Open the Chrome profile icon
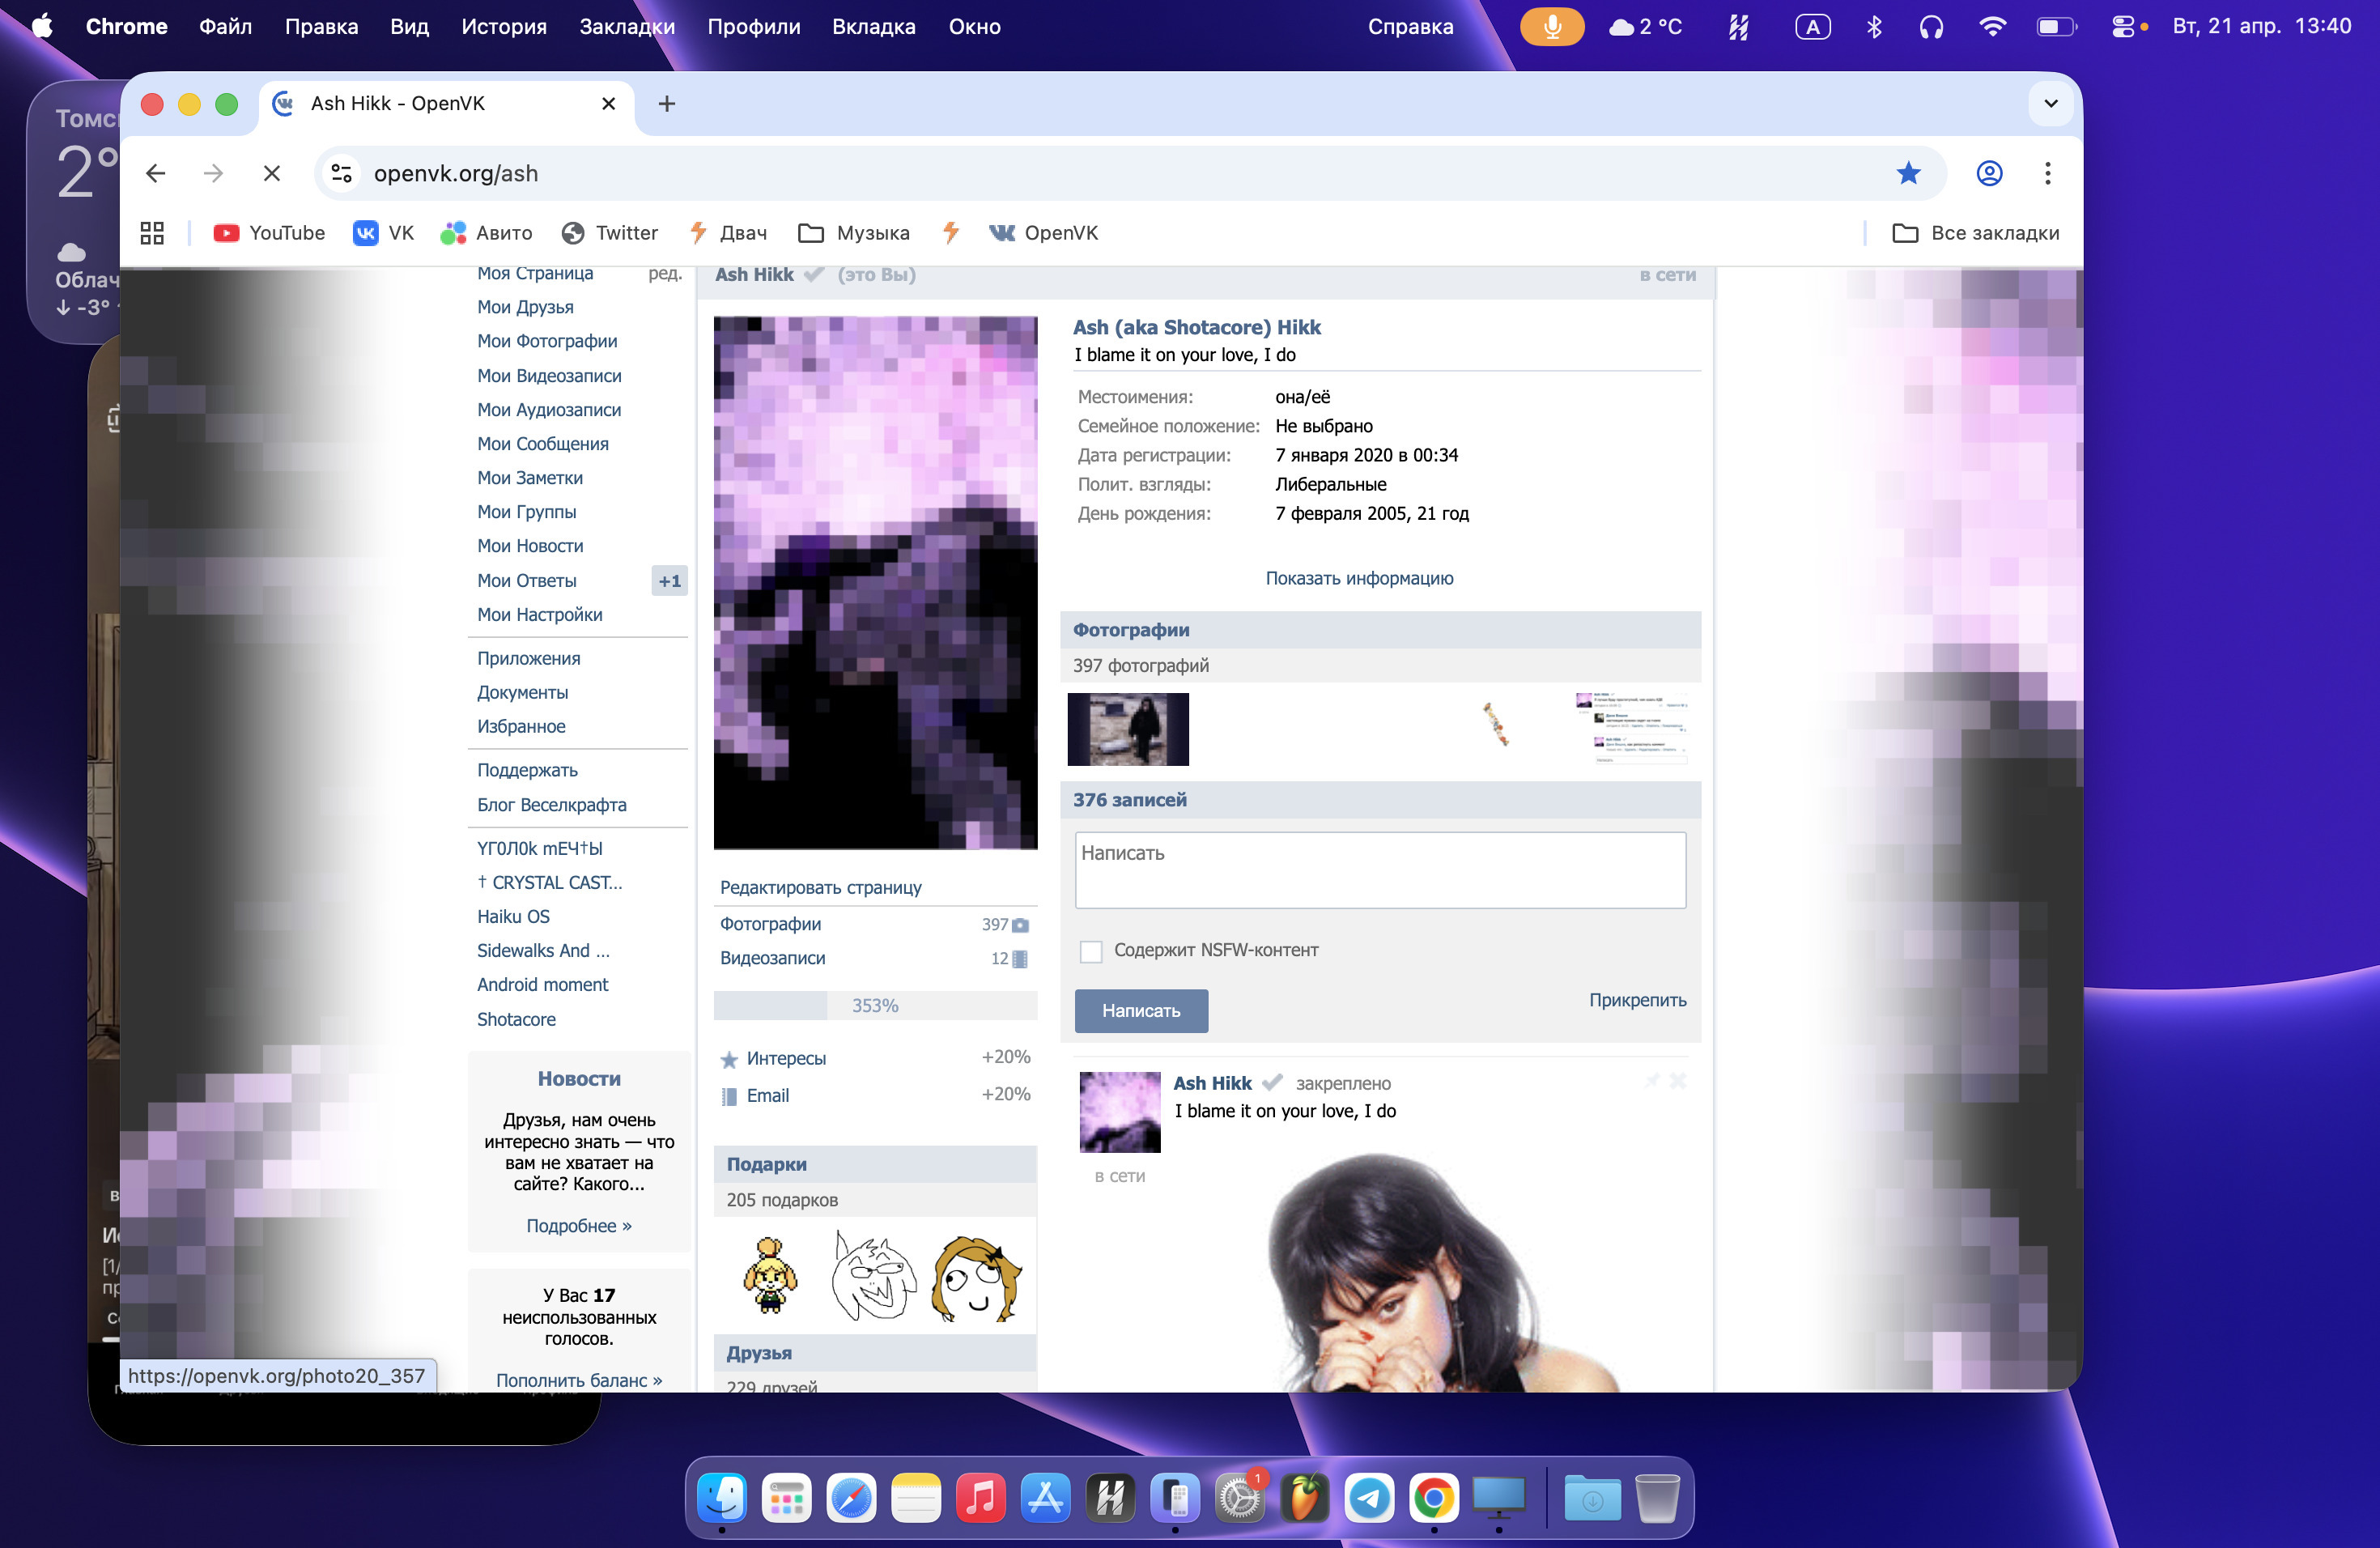Viewport: 2380px width, 1548px height. click(1989, 174)
